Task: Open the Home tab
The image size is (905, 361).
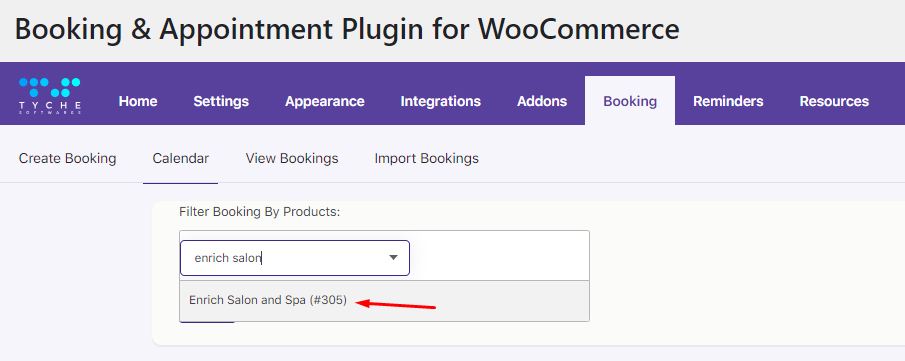Action: pos(138,101)
